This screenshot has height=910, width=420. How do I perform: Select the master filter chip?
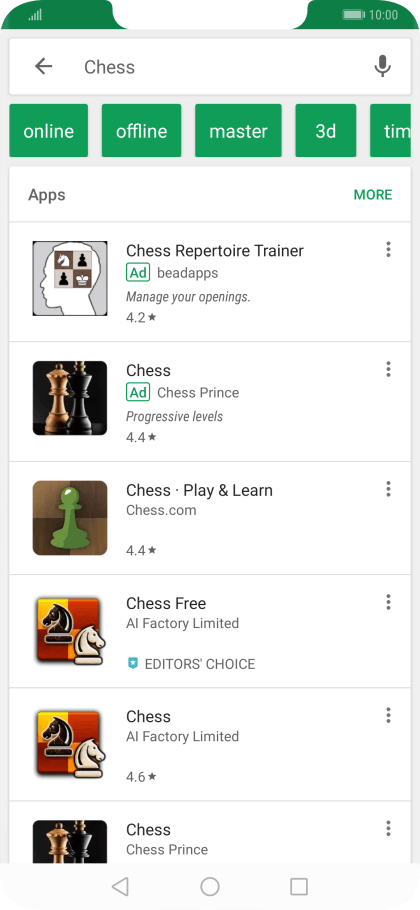pos(238,131)
